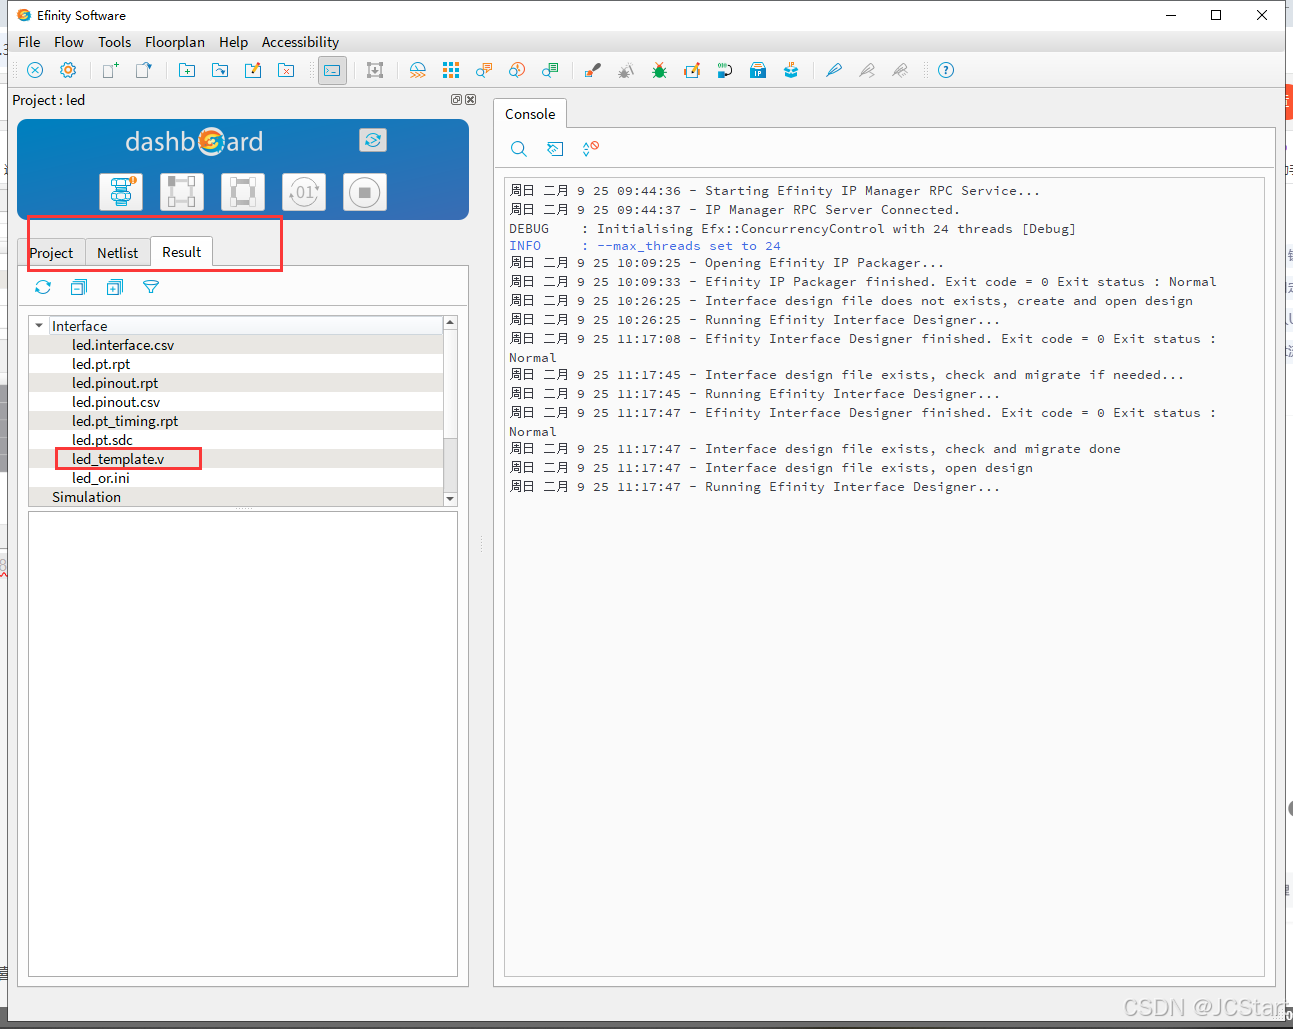The width and height of the screenshot is (1293, 1029).
Task: Close the project using the folder-X icon
Action: click(286, 70)
